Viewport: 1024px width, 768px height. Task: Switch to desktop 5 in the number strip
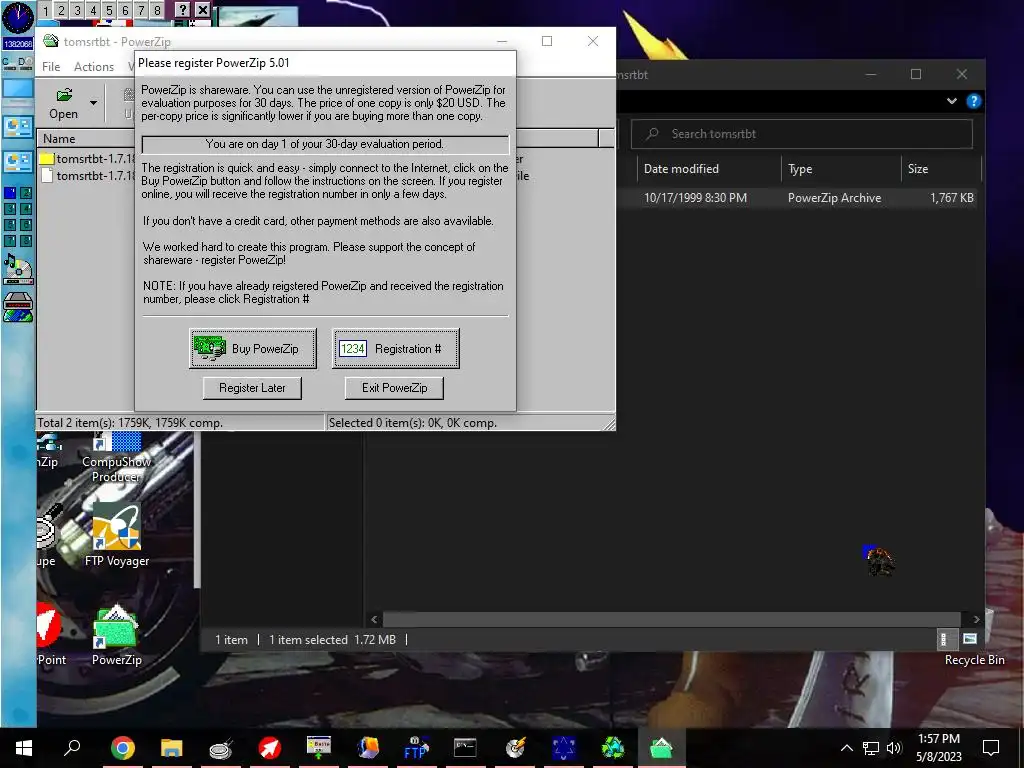tap(109, 10)
